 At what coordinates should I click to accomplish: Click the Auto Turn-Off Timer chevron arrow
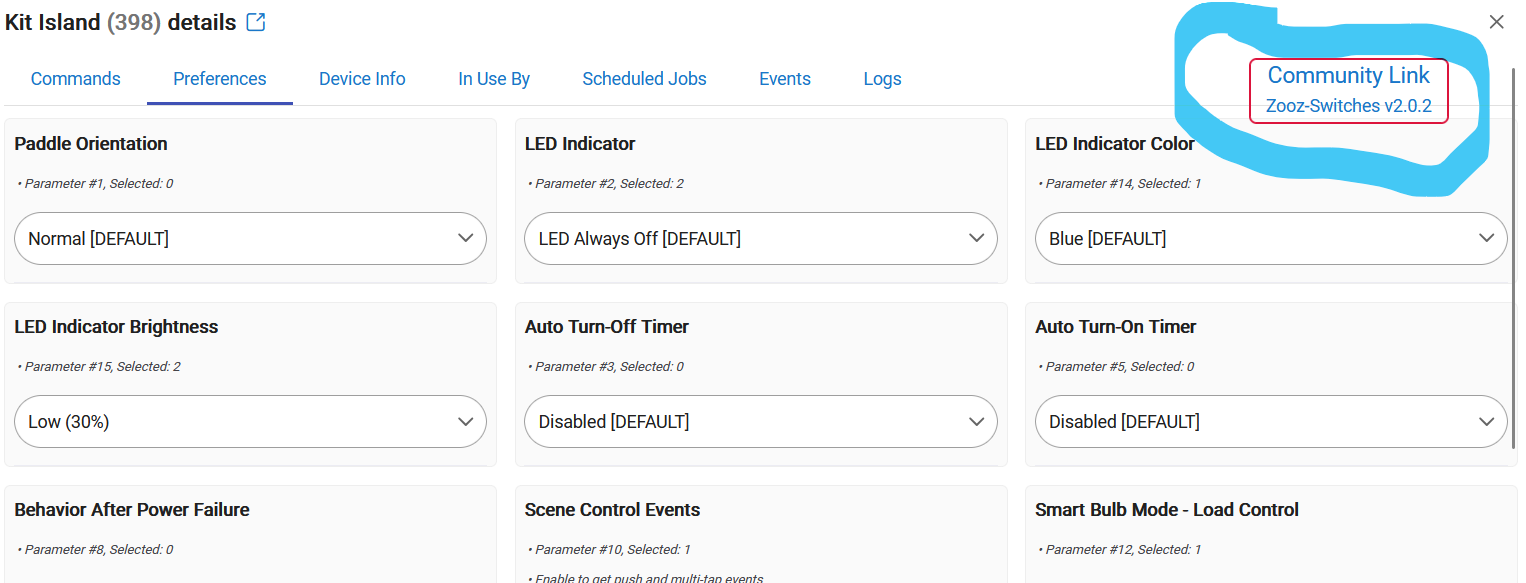click(977, 421)
